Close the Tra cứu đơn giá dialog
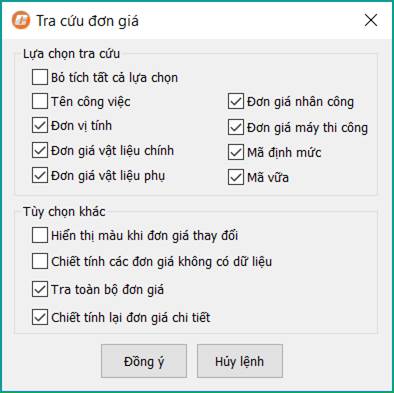 [371, 21]
